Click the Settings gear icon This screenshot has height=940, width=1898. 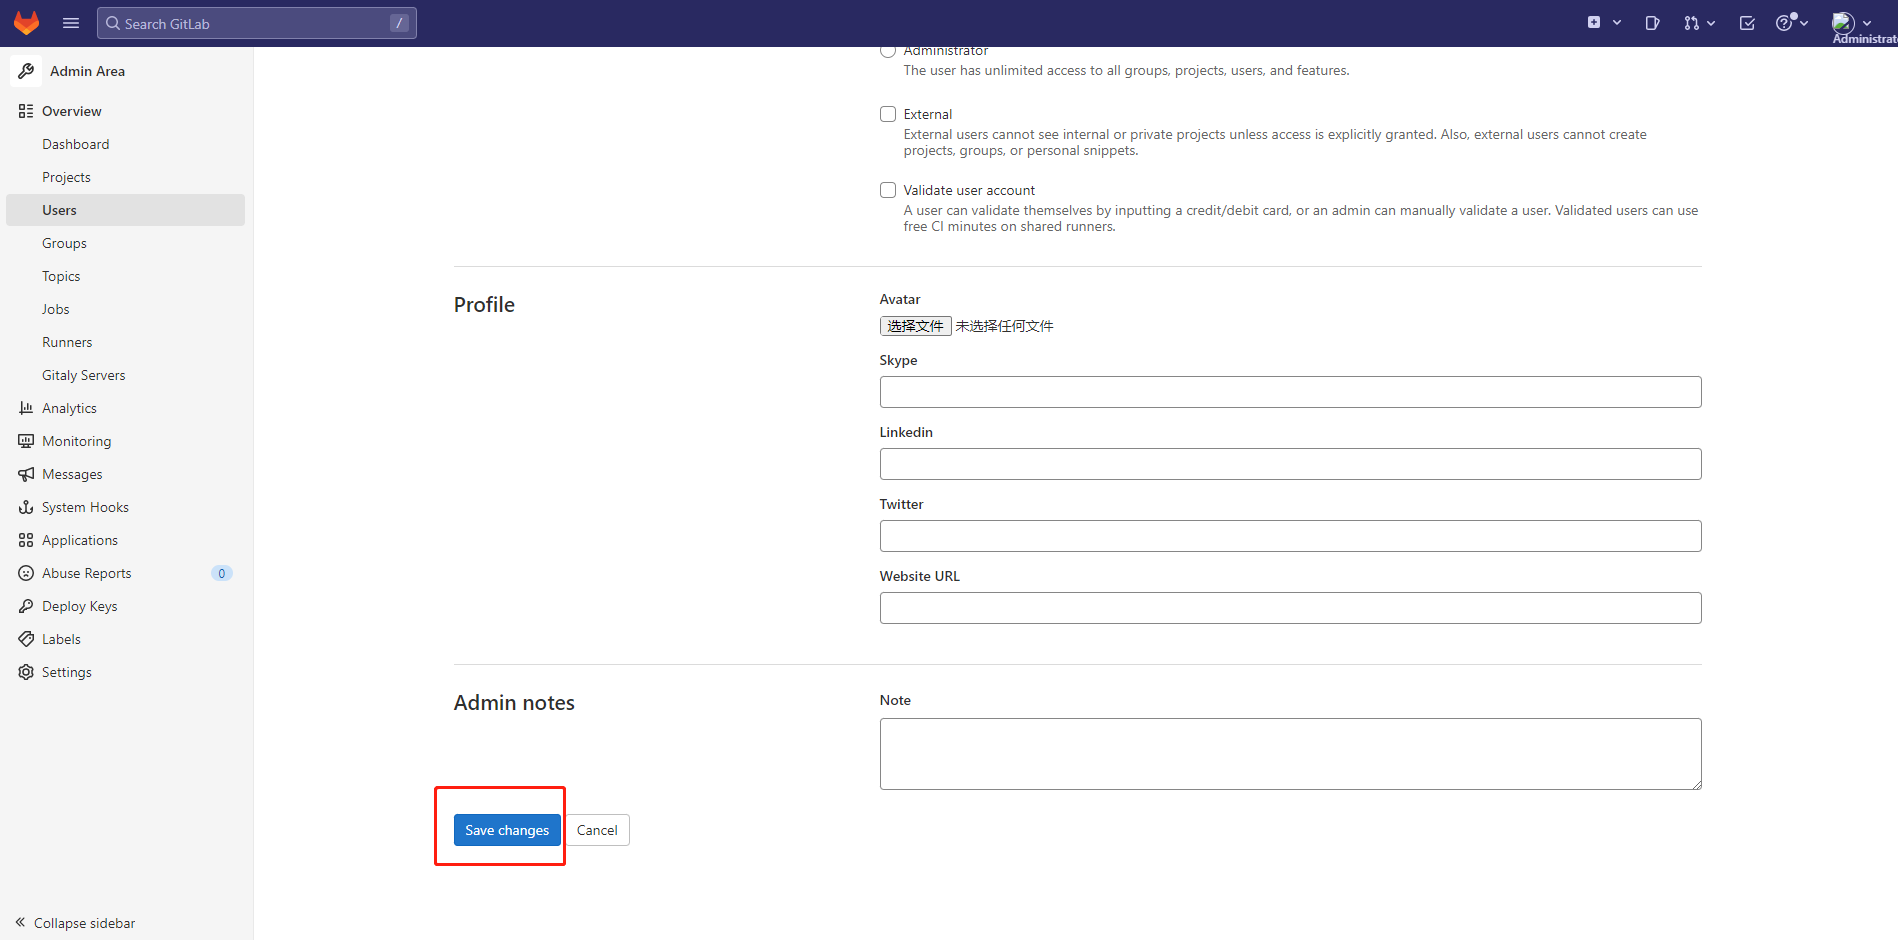coord(26,672)
